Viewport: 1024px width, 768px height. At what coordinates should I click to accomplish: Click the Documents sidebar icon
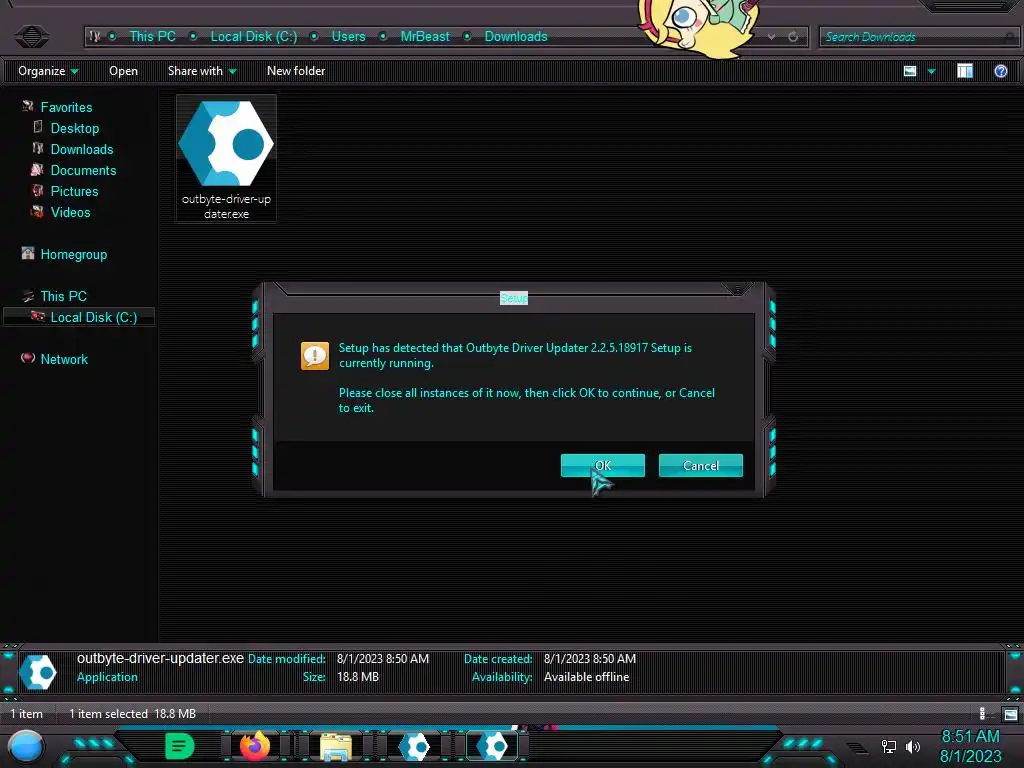[37, 170]
